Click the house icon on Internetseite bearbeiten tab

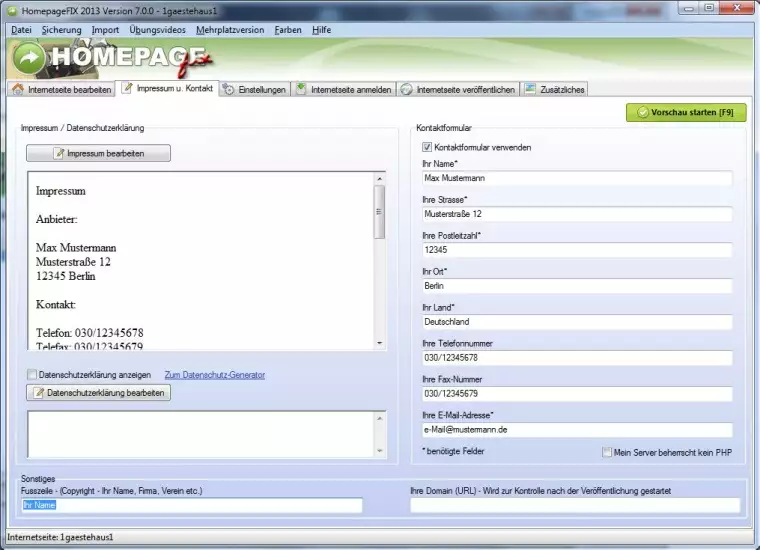(x=18, y=89)
